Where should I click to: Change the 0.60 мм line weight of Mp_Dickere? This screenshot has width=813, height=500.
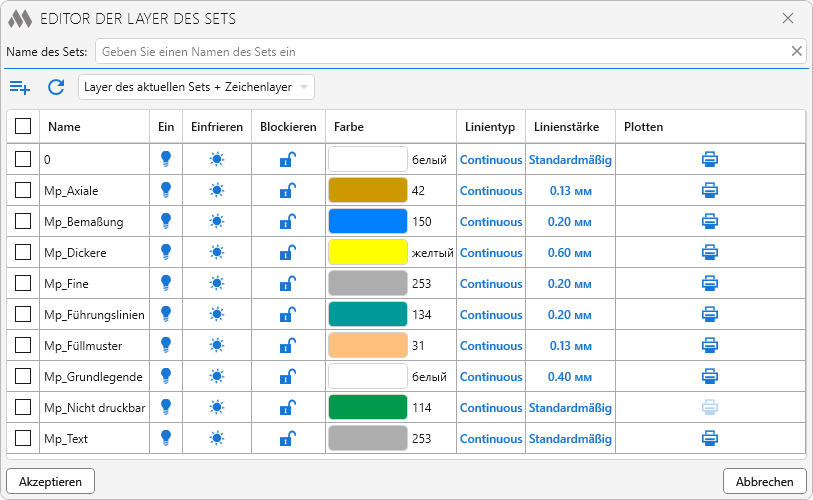point(570,253)
